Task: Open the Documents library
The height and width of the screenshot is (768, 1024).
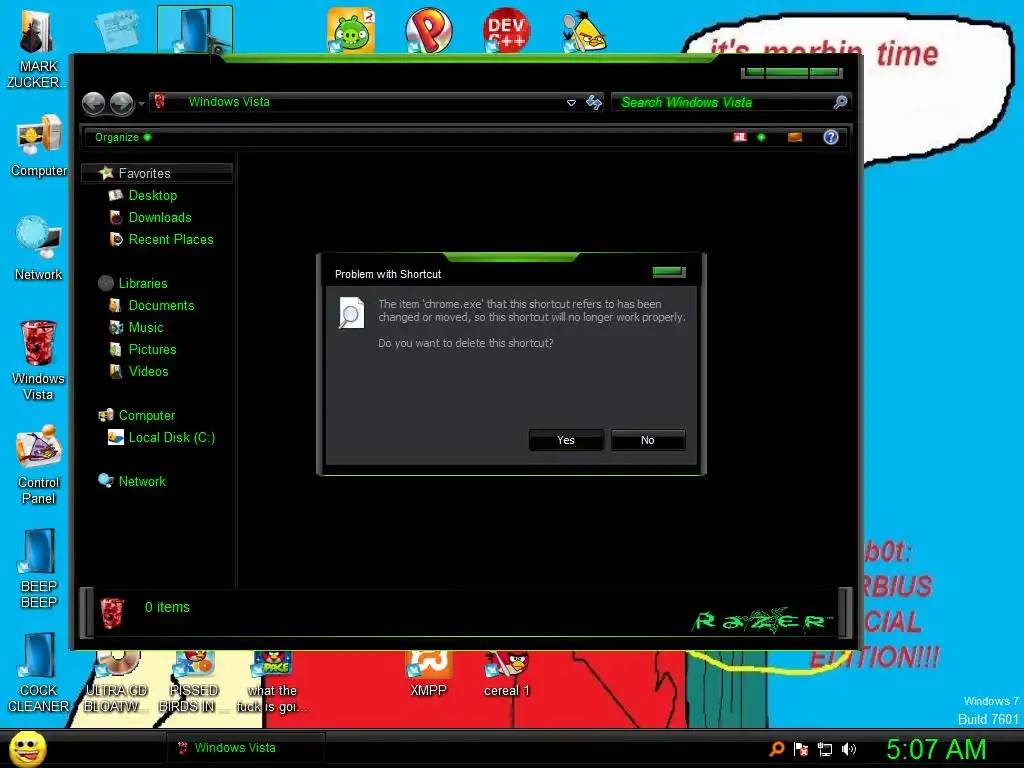Action: 161,306
